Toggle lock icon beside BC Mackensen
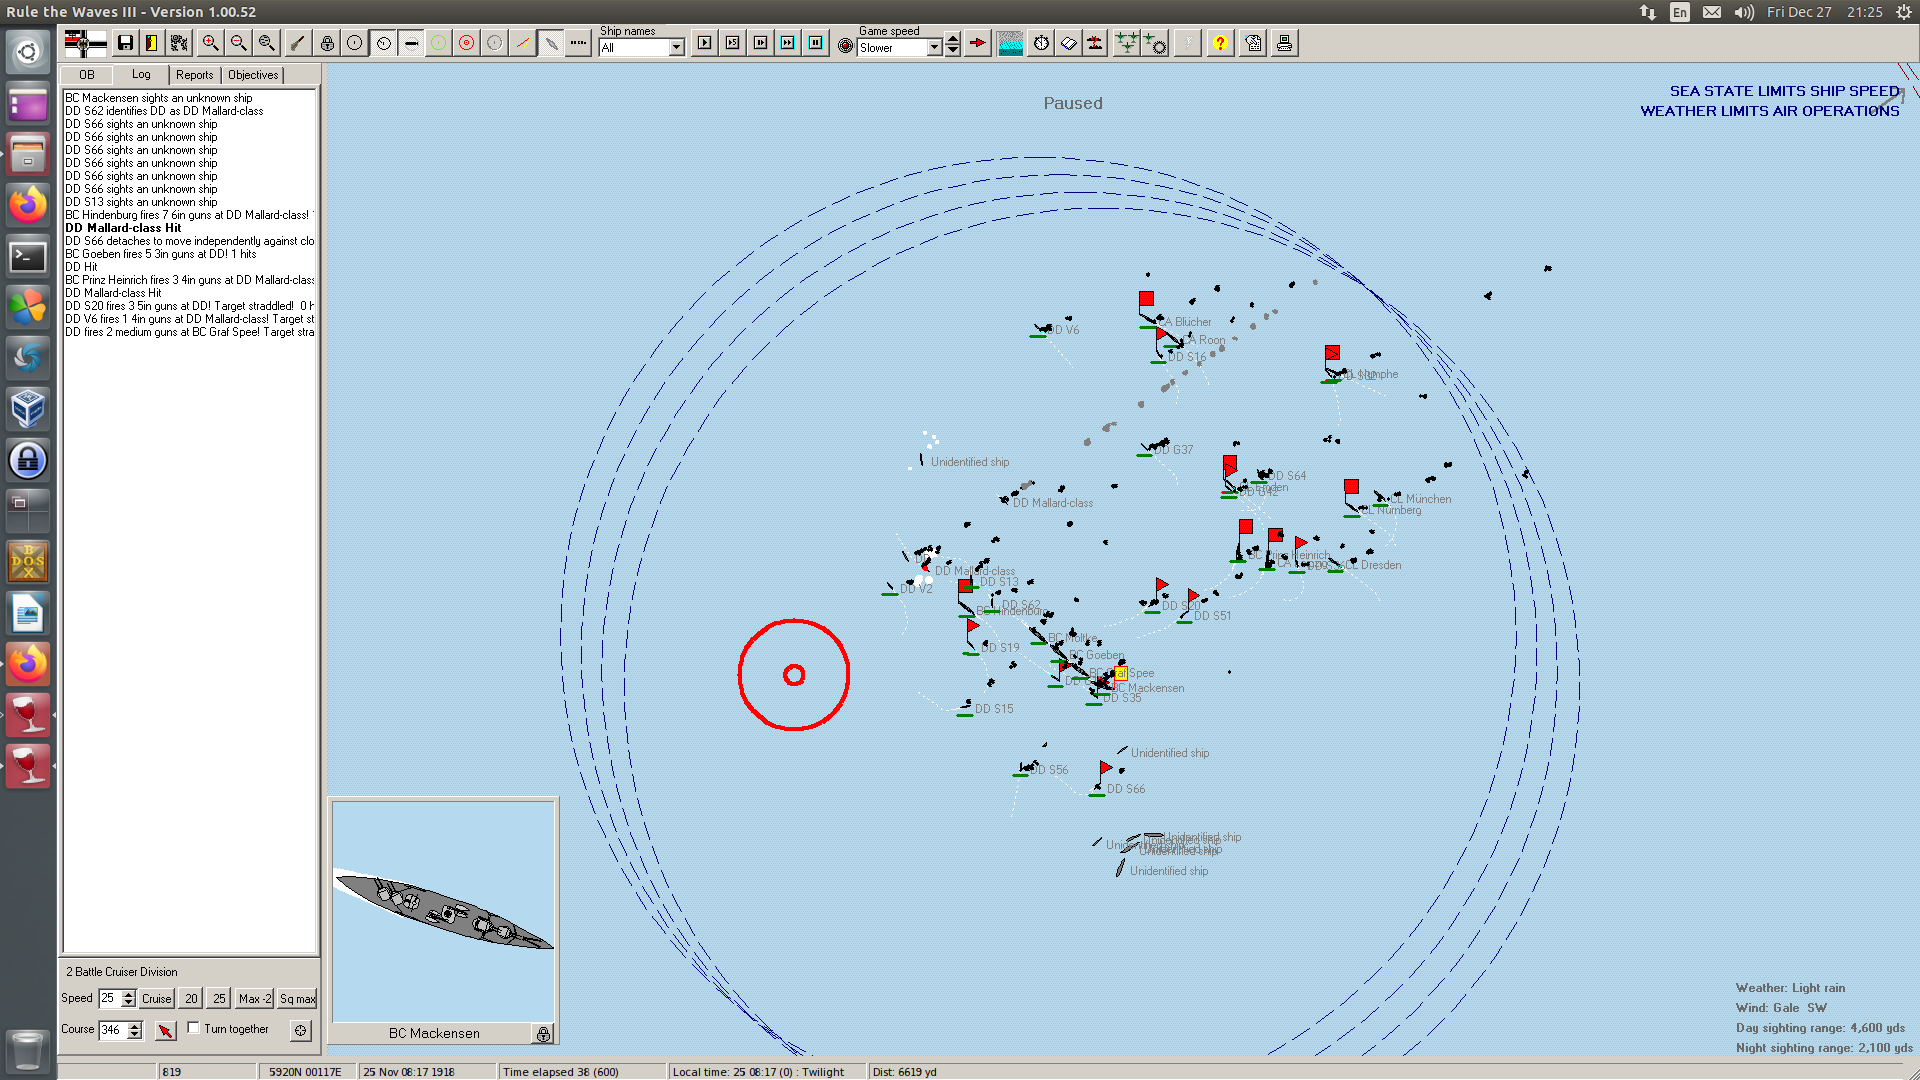 pos(542,1034)
